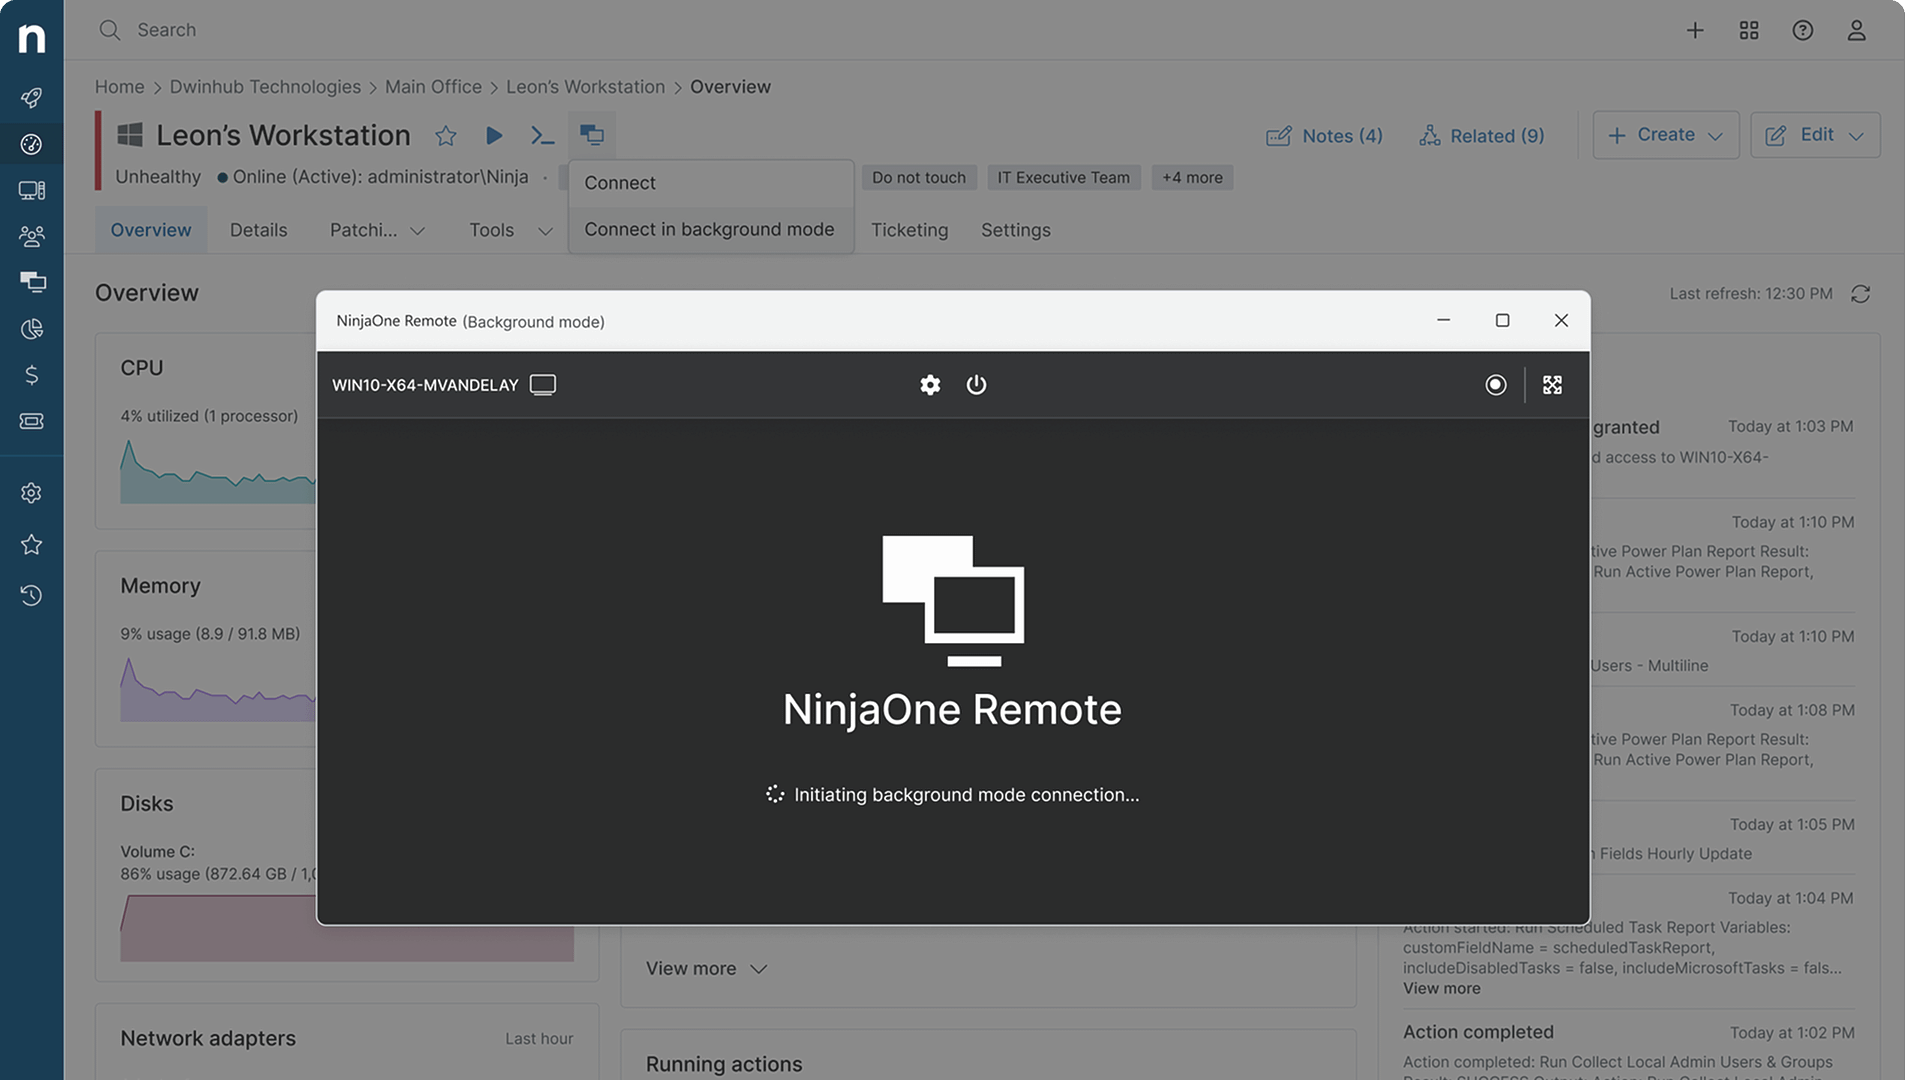Expand the Tools tab dropdown
Screen dimensions: 1906x1080
[x=511, y=230]
